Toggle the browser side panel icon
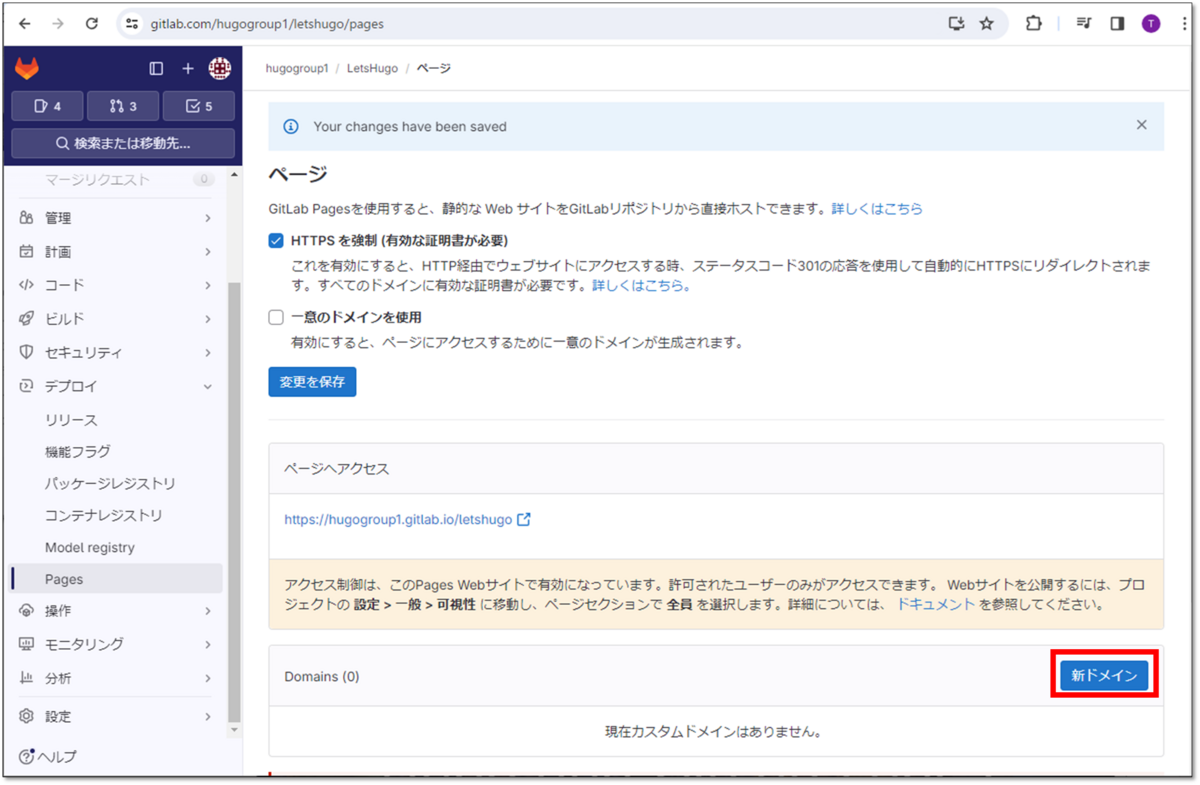 [x=1118, y=23]
